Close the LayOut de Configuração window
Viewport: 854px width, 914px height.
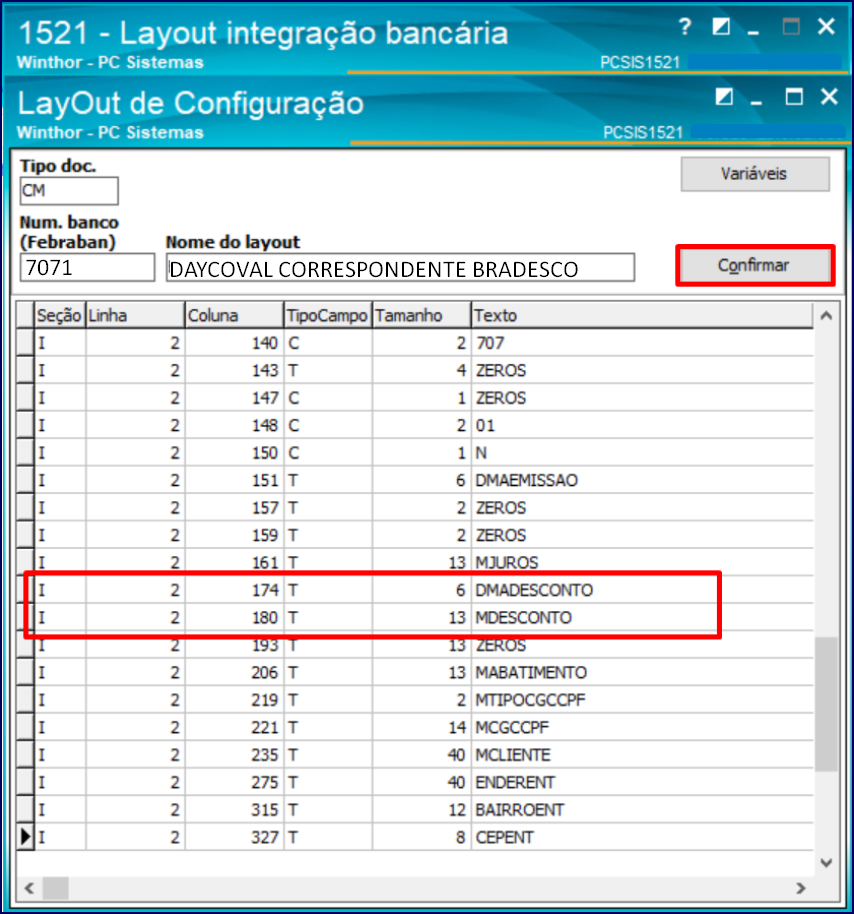[829, 97]
